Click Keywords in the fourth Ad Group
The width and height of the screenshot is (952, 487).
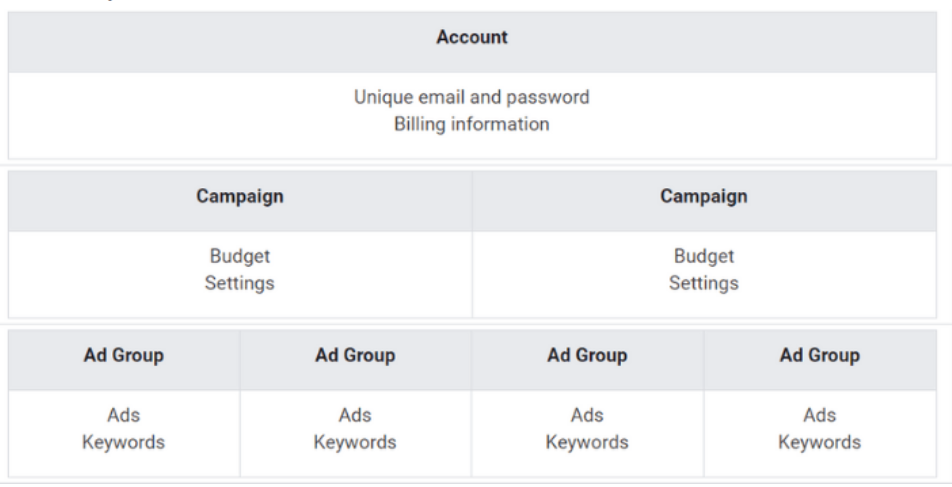[x=820, y=442]
